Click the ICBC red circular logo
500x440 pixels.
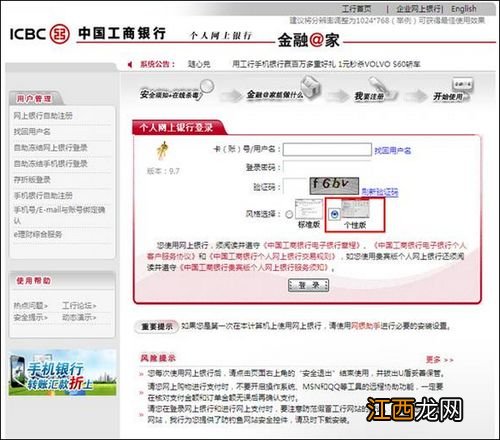(x=59, y=34)
